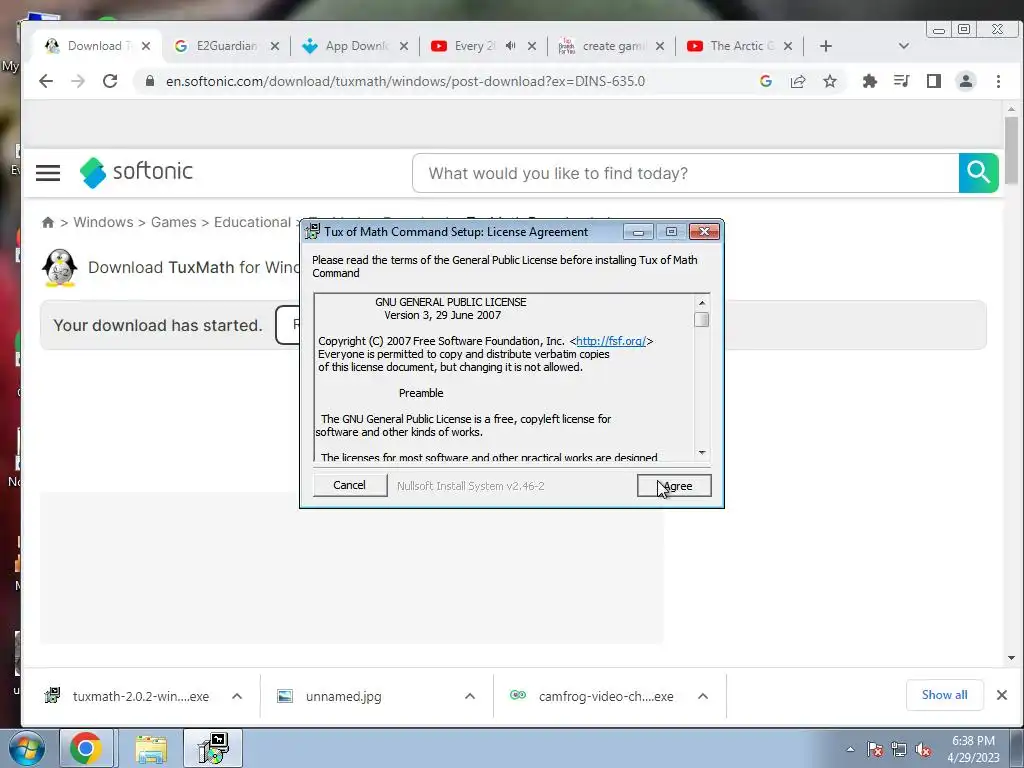Open the Windows Start button
1024x768 pixels.
point(26,748)
